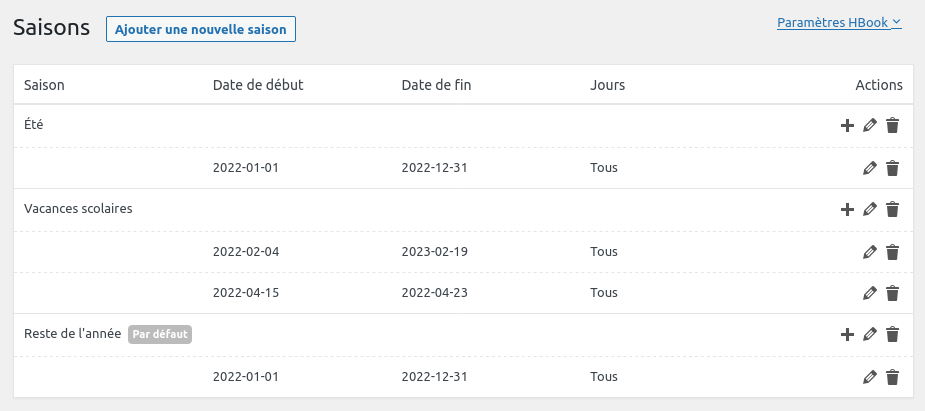Screen dimensions: 925x411
Task: Delete the Vacances scolaires season
Action: click(893, 209)
